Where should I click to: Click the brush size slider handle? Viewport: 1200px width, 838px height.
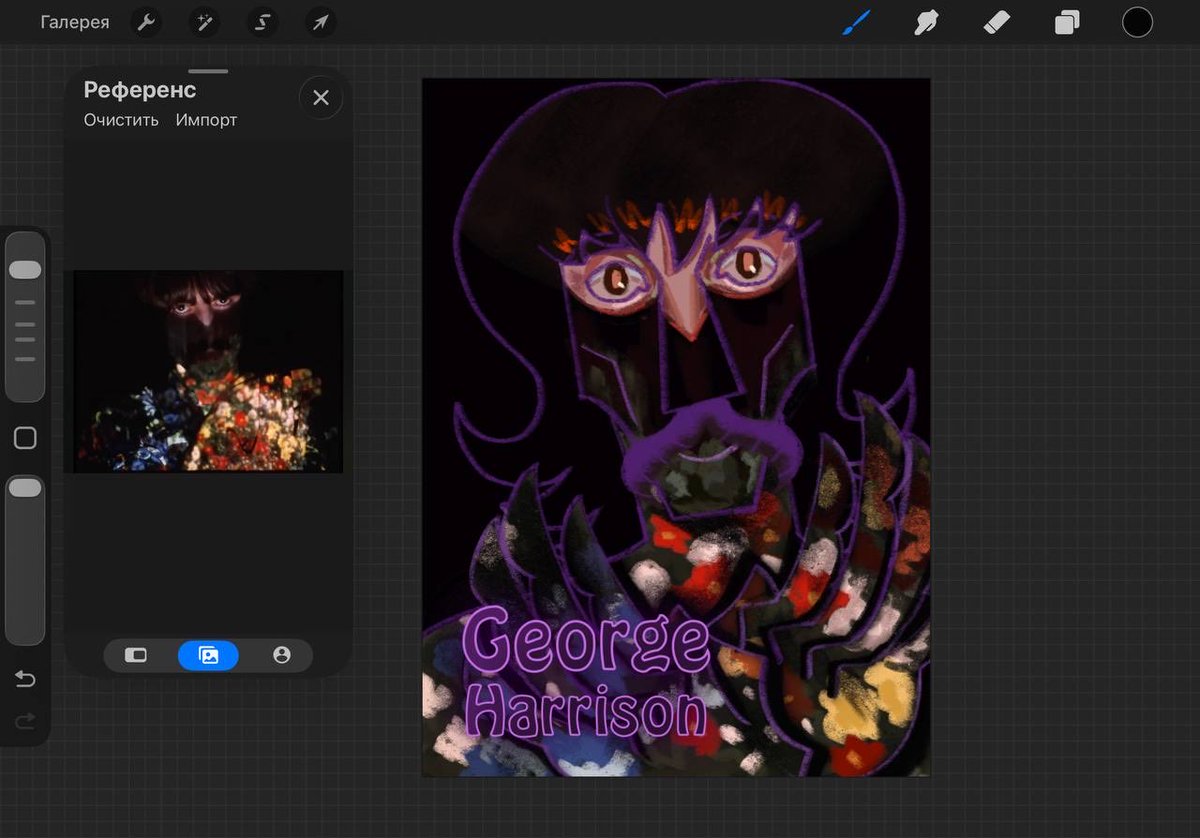[x=25, y=270]
